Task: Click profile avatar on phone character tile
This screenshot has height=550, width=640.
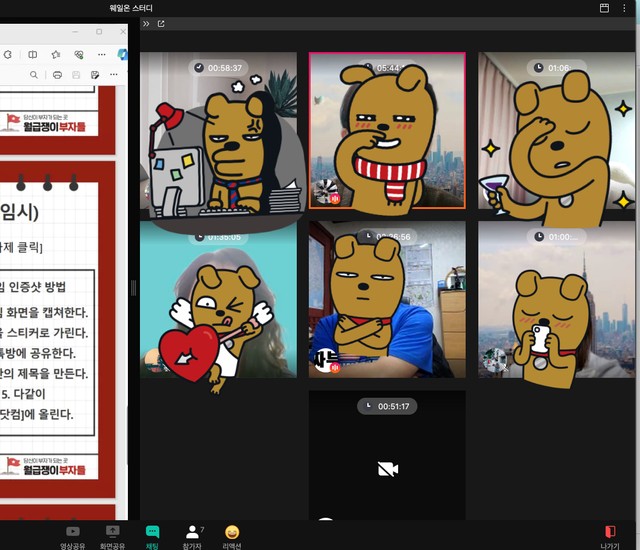Action: tap(494, 359)
